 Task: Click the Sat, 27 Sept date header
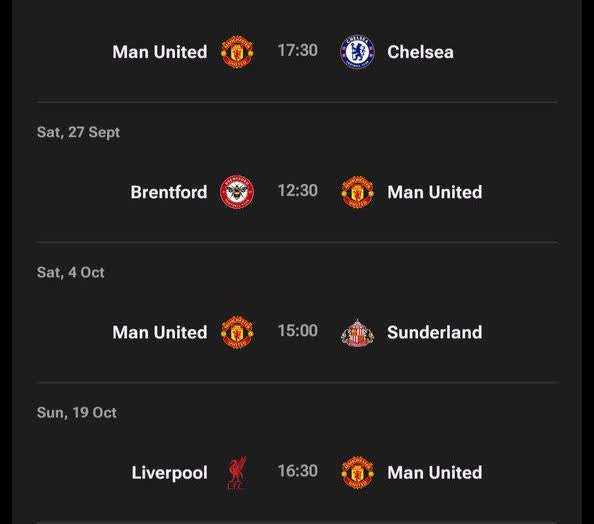(78, 133)
